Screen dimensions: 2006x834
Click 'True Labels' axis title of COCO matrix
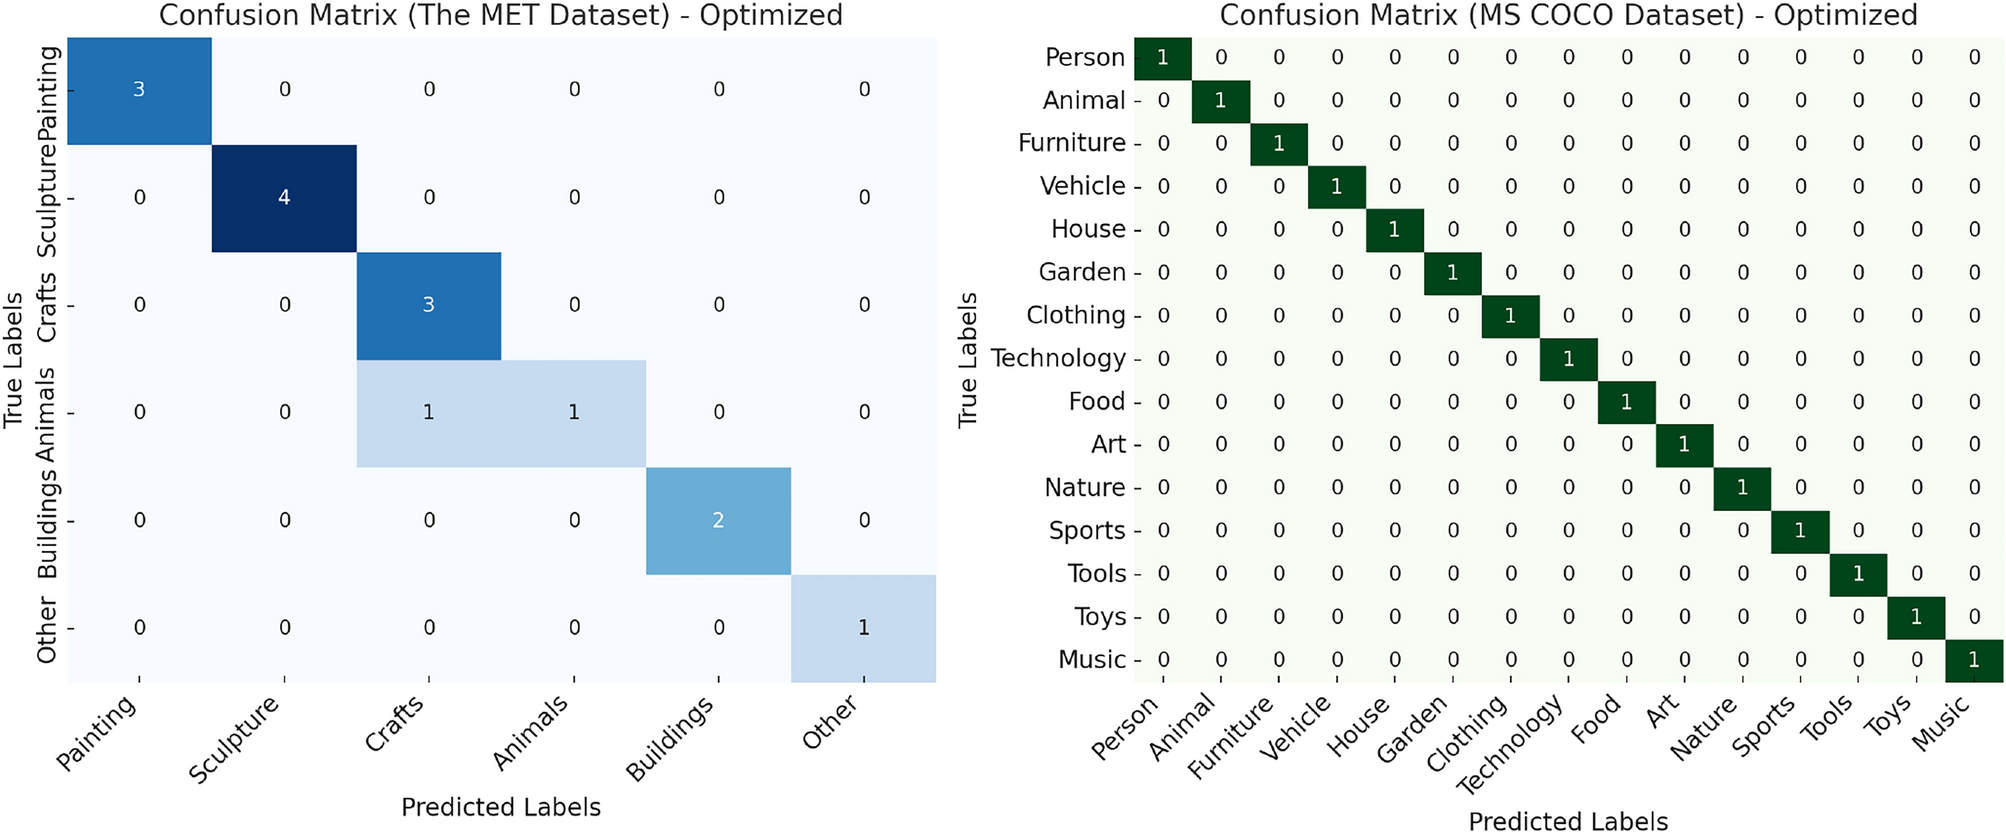[x=968, y=360]
